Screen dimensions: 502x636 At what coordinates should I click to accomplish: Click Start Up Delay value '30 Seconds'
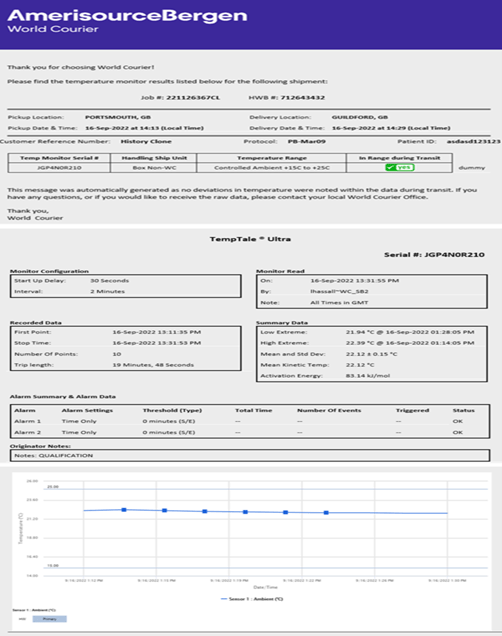[x=109, y=280]
